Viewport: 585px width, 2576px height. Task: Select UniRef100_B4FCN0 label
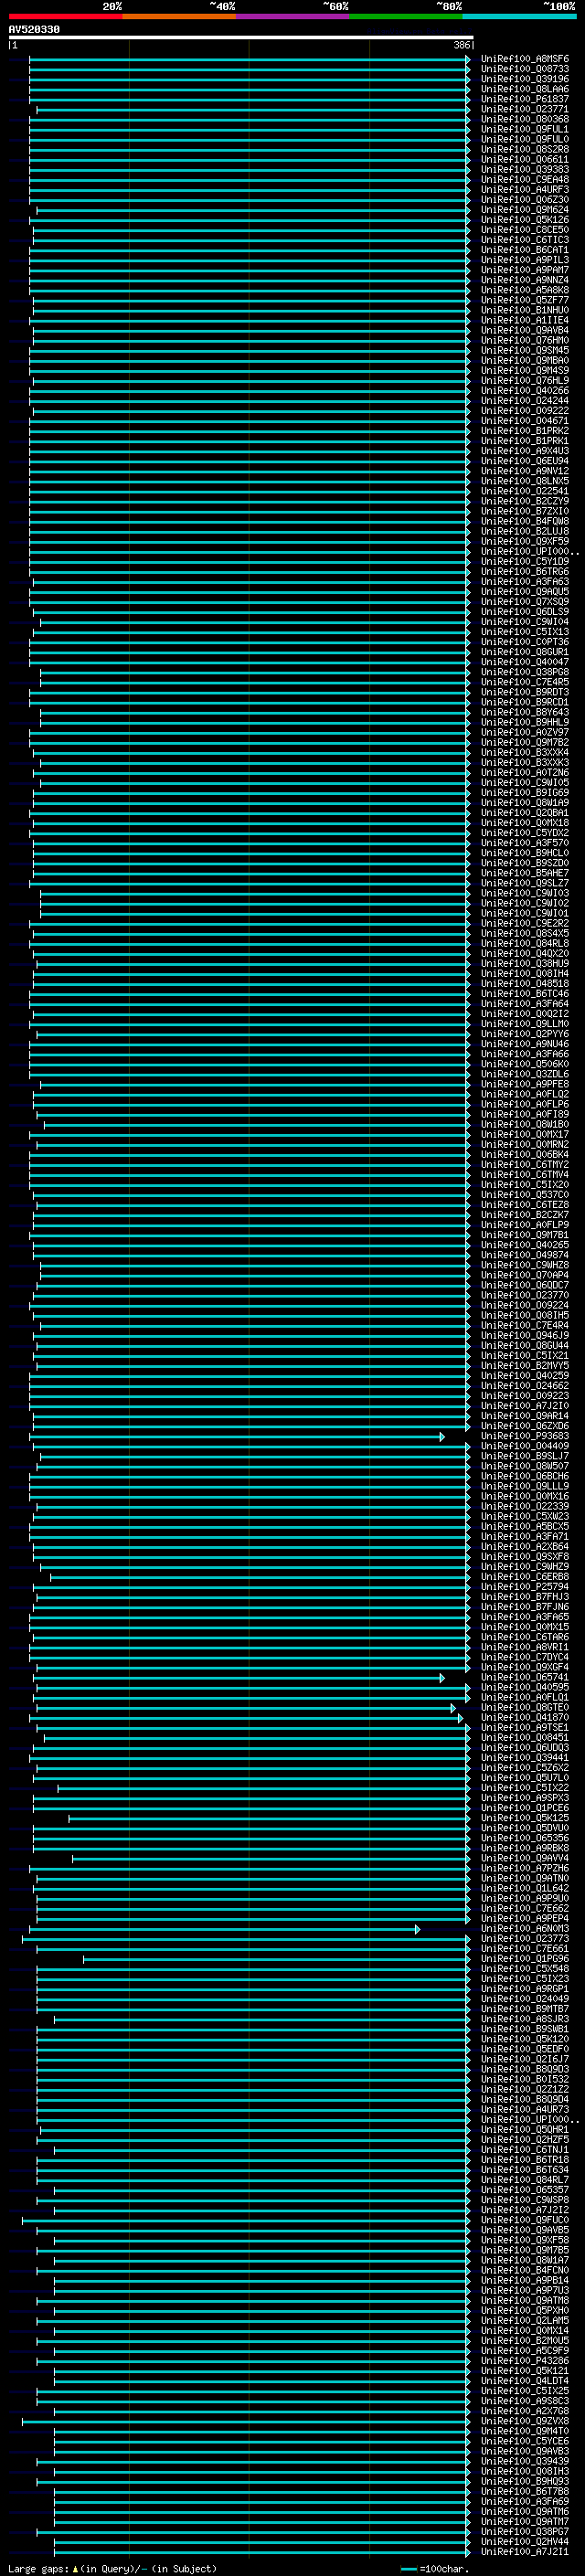[525, 2270]
